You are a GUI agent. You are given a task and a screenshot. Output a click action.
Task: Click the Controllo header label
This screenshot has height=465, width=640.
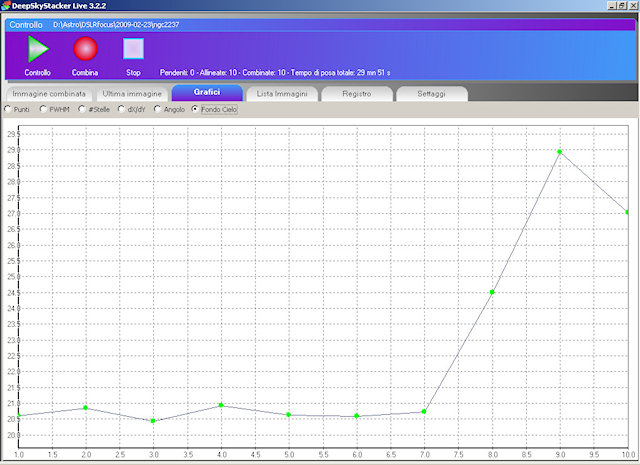[x=26, y=25]
